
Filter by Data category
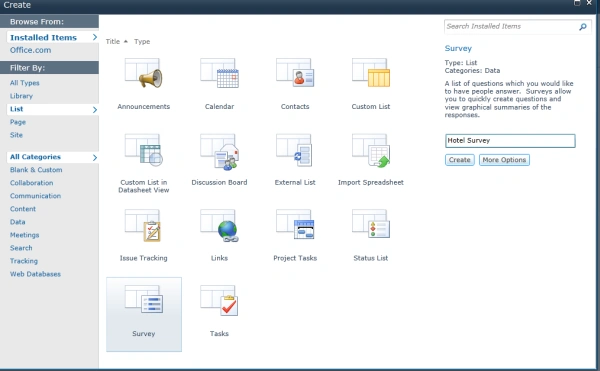click(x=17, y=222)
